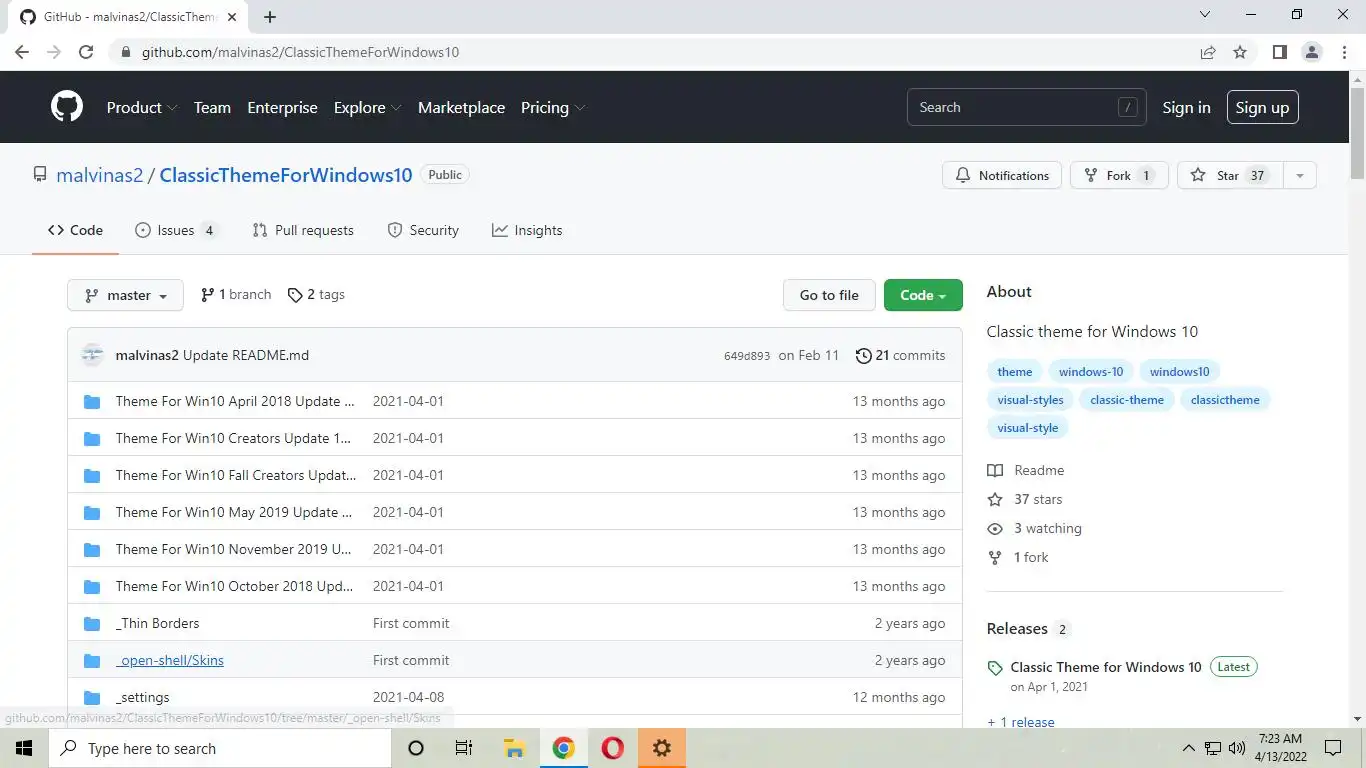Click the windows-10 topic tag
The image size is (1366, 768).
(x=1091, y=372)
